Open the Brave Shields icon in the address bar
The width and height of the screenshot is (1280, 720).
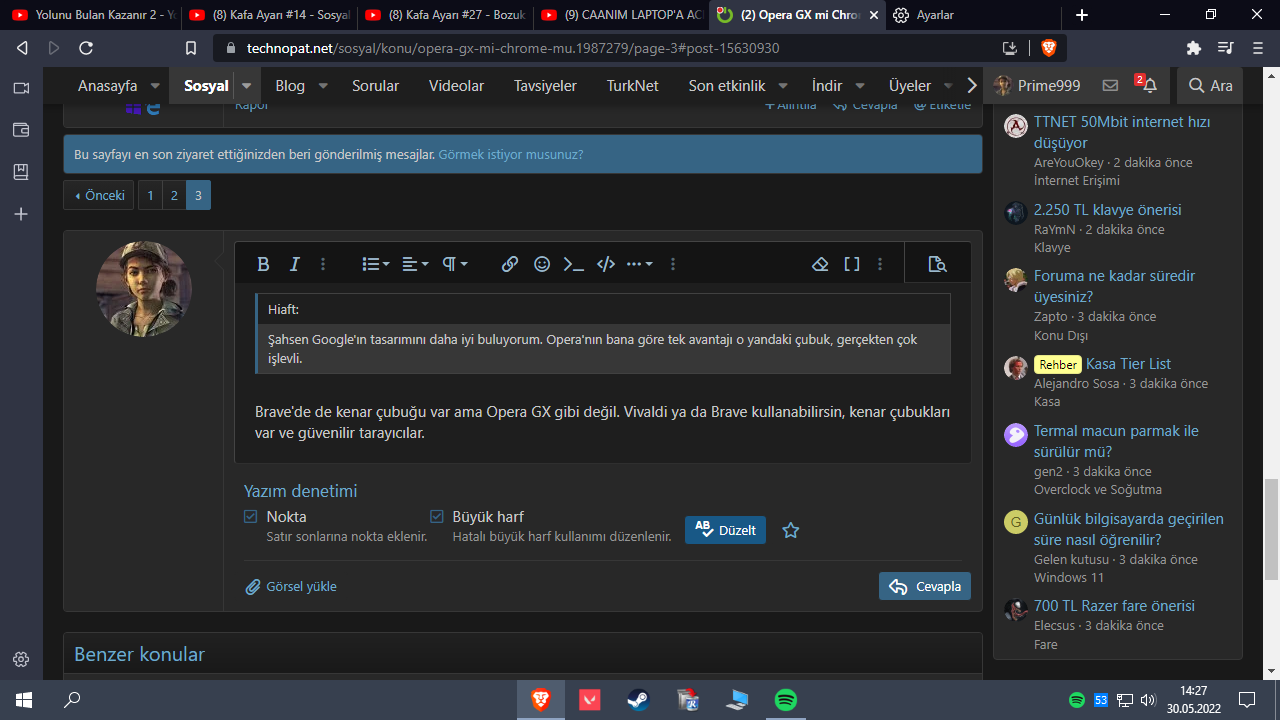[x=1048, y=48]
